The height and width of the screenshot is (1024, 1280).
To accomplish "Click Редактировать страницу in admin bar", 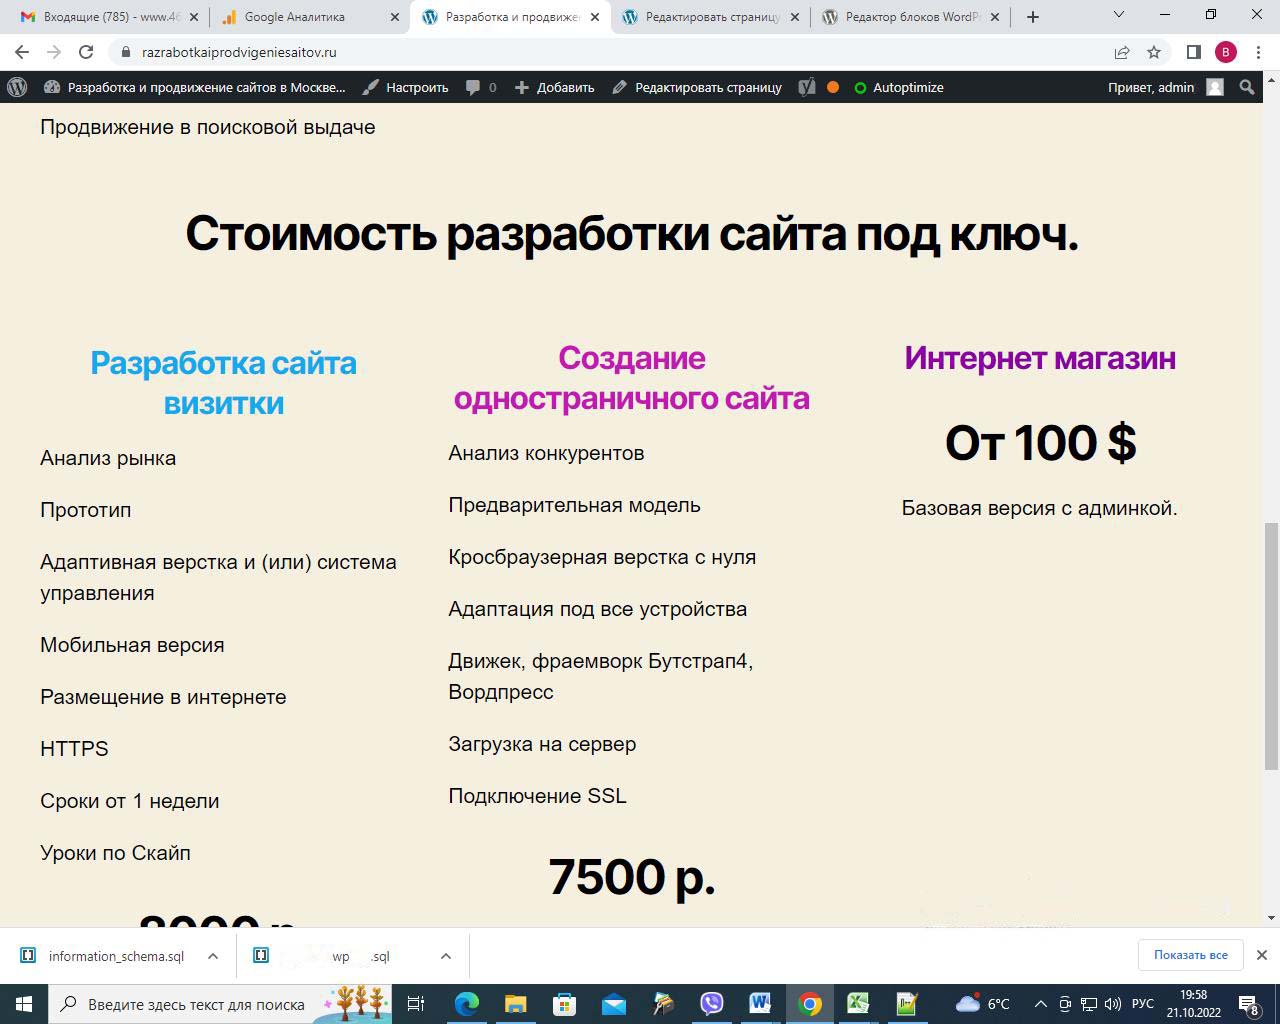I will click(x=697, y=87).
